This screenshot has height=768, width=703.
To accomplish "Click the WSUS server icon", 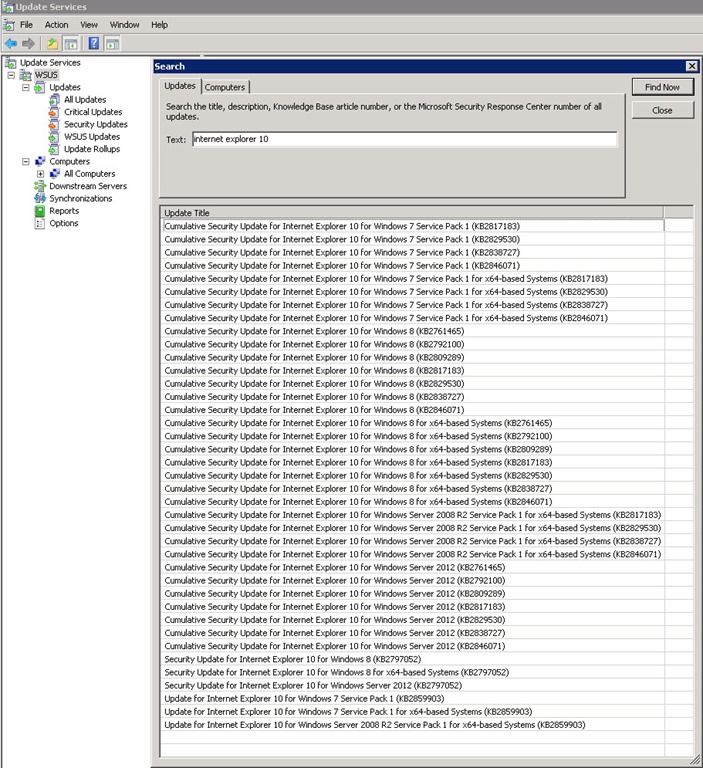I will (25, 75).
